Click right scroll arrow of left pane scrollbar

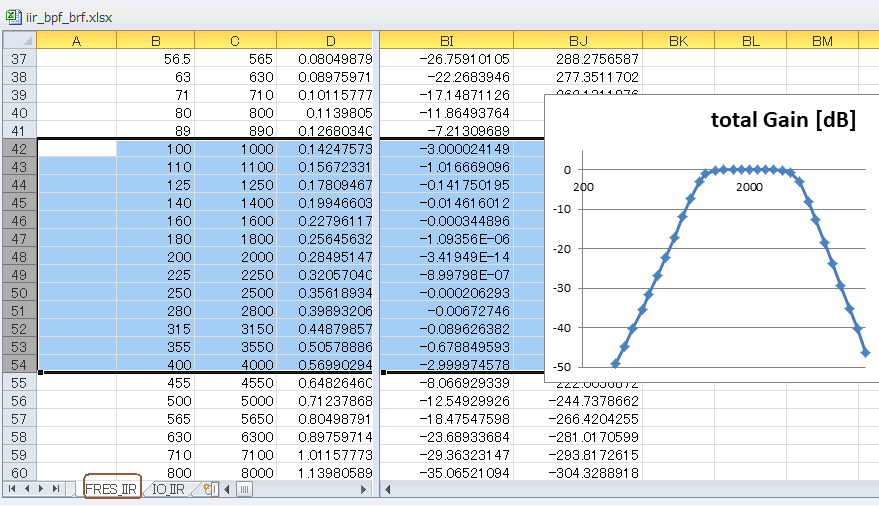point(363,489)
